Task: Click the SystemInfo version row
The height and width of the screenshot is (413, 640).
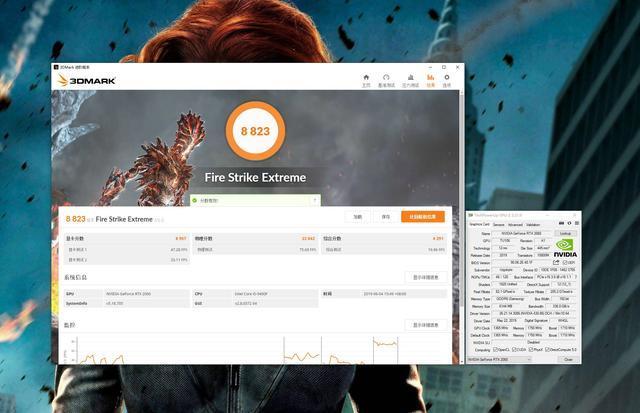Action: (x=127, y=303)
